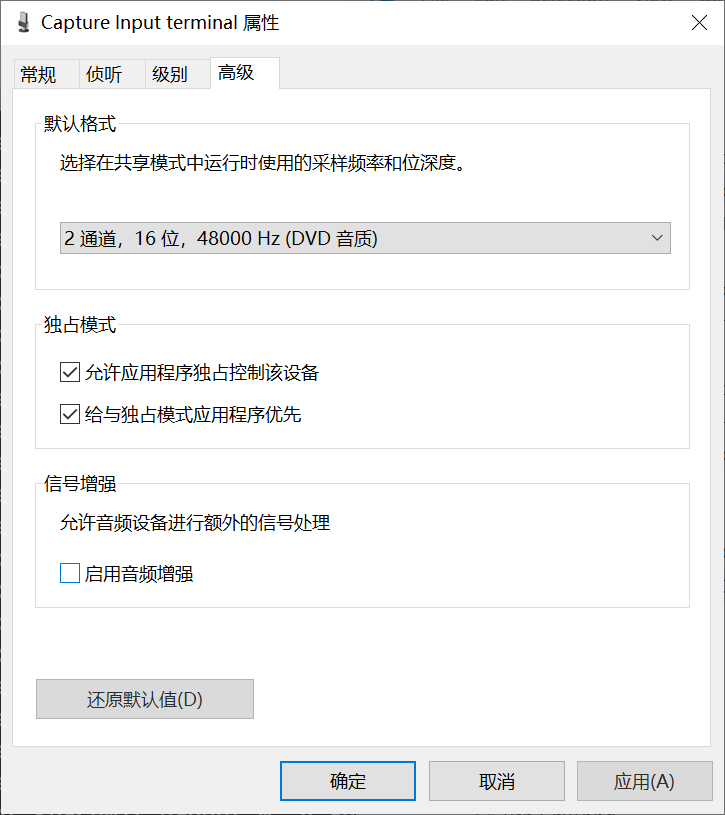Disable 给与独占模式应用程序优先
This screenshot has height=815, width=725.
click(x=70, y=414)
